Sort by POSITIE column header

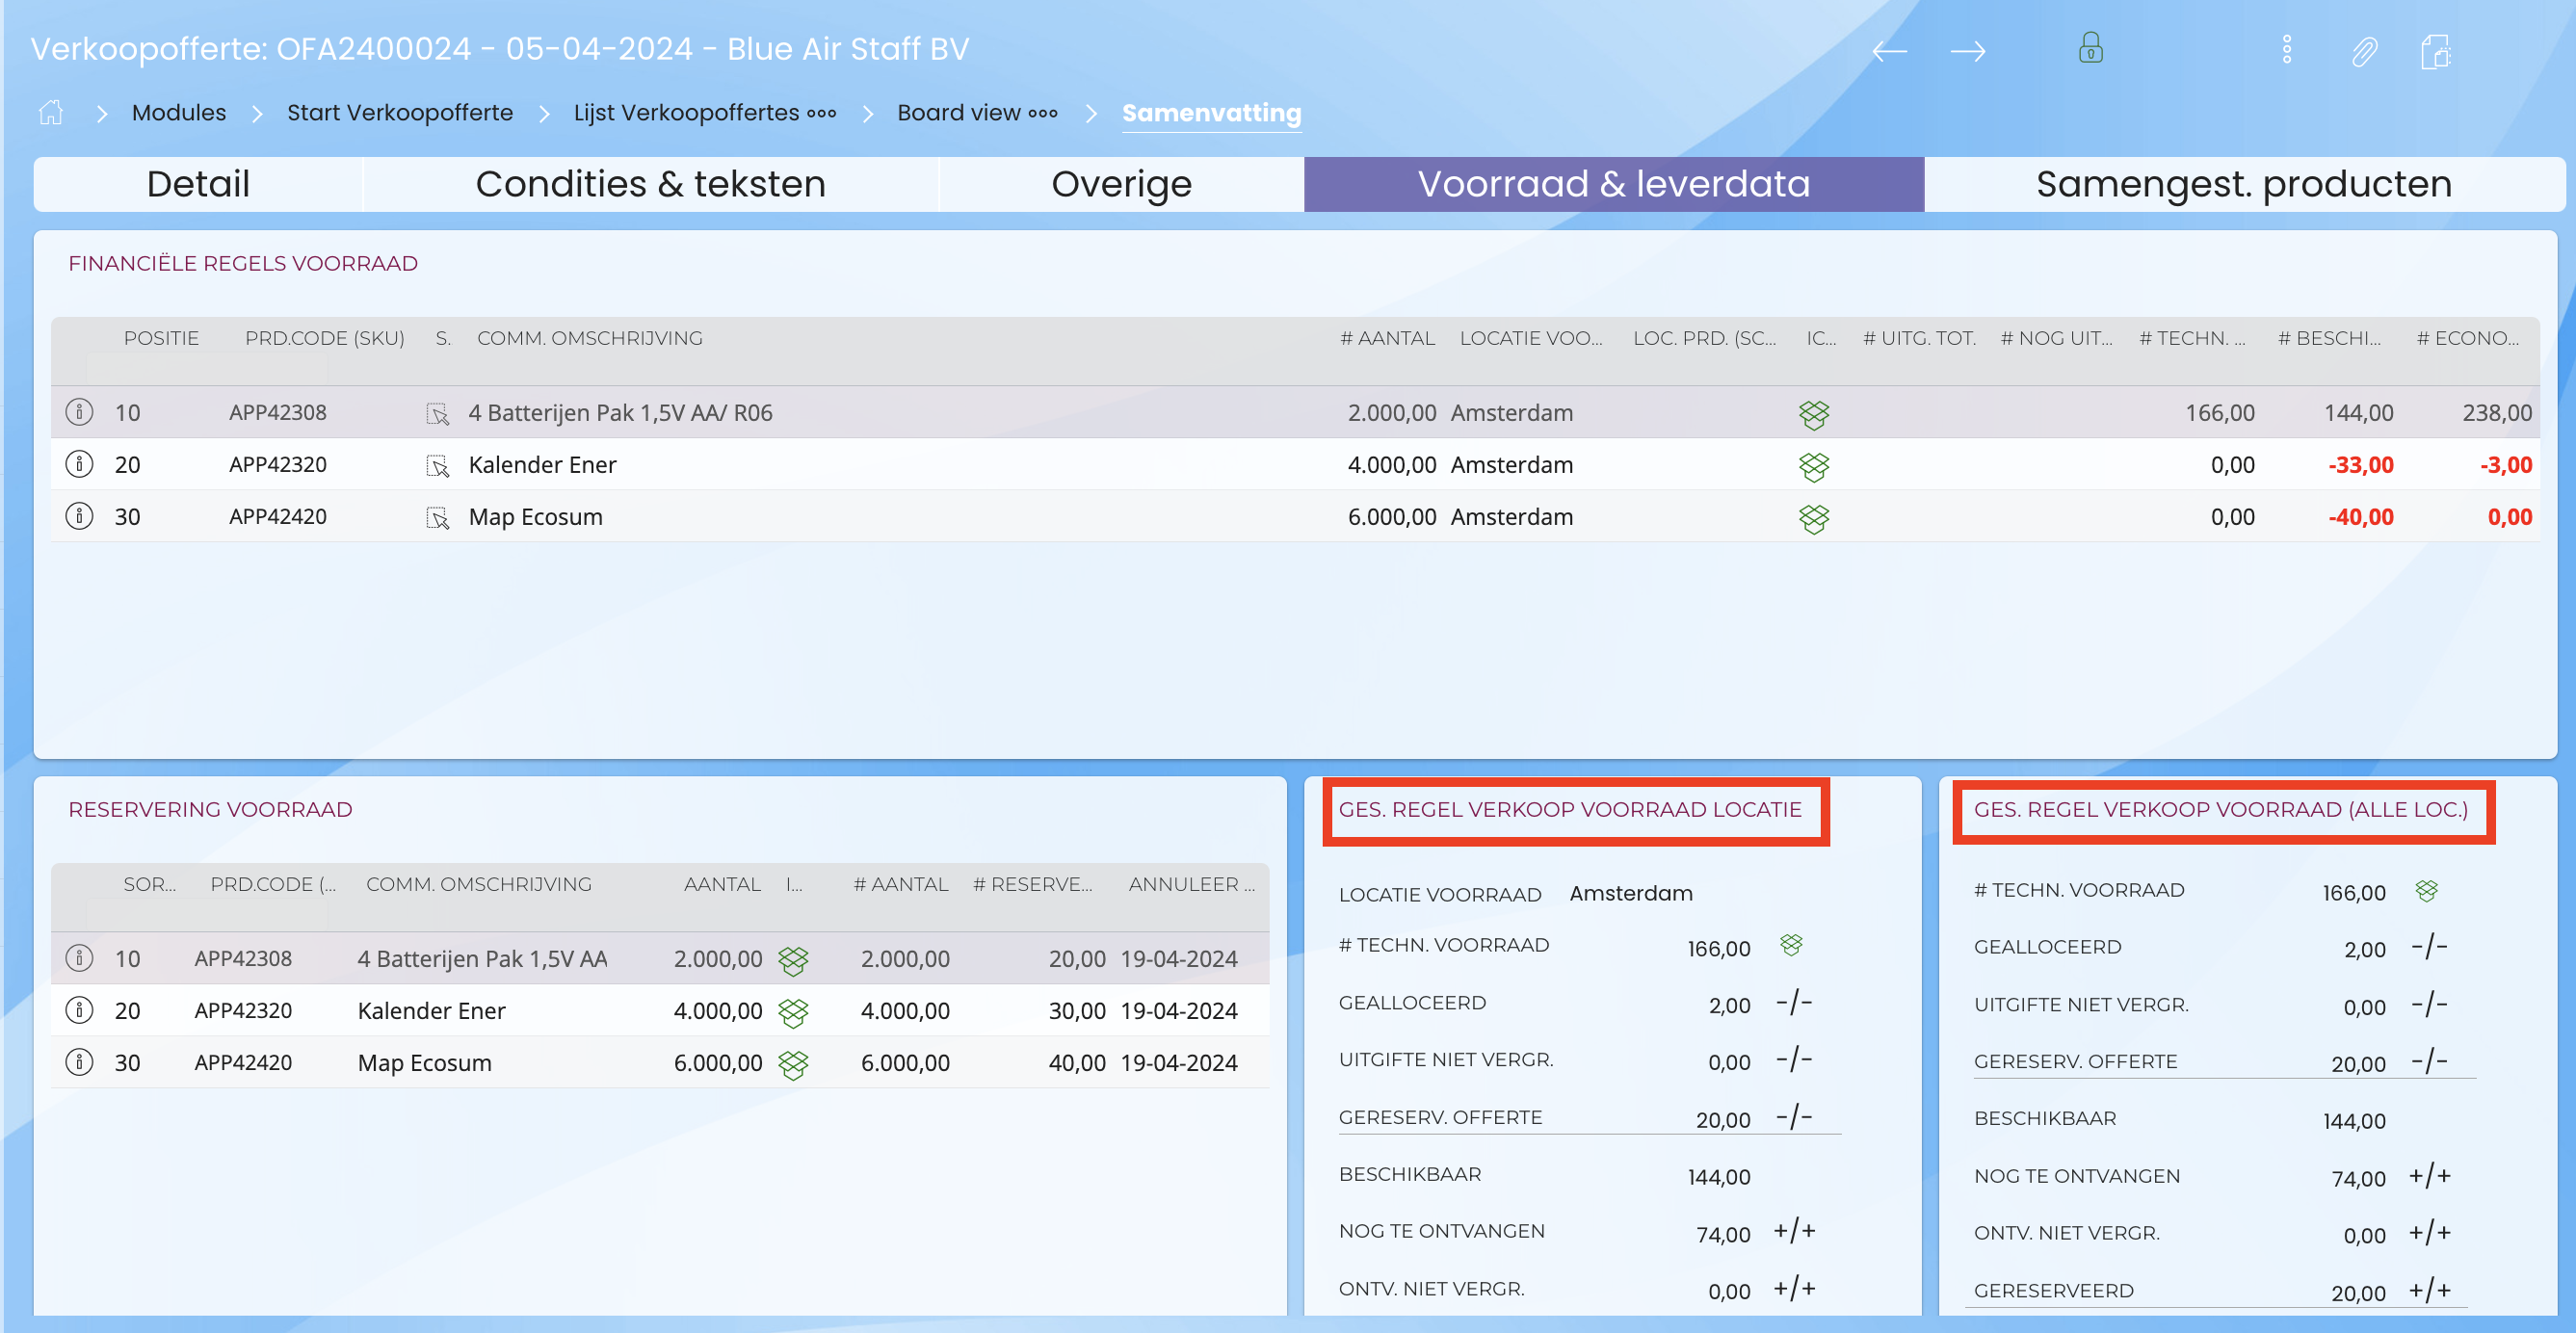(x=161, y=338)
